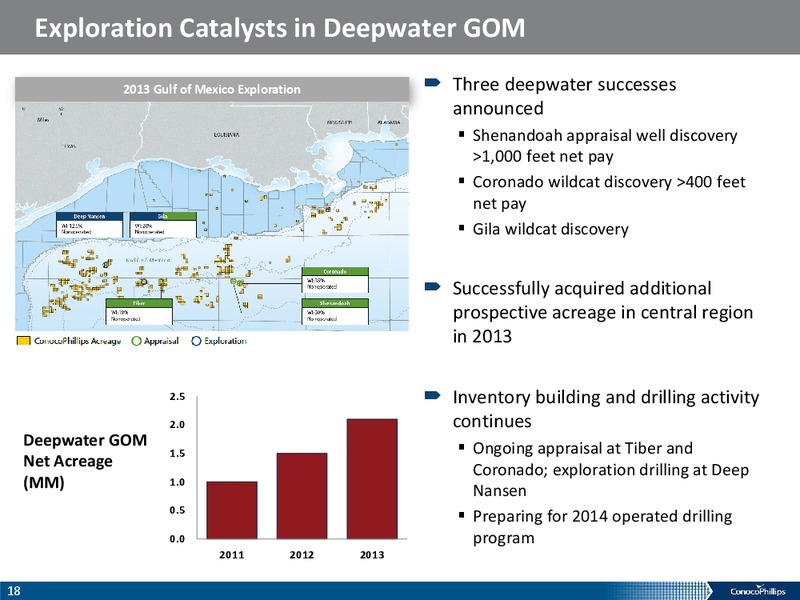Click the Shenandoah label box on the map
Image resolution: width=800 pixels, height=600 pixels.
tap(335, 311)
